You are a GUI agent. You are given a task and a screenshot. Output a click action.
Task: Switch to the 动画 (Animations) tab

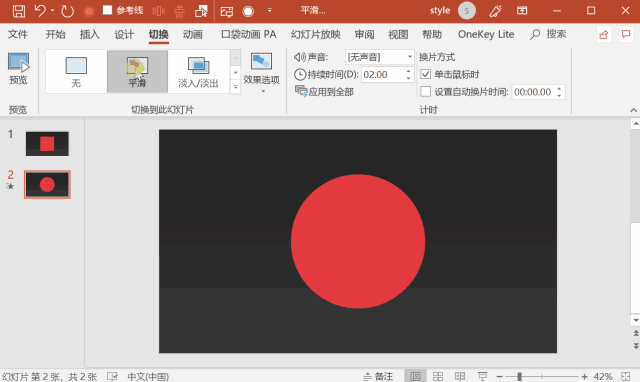[193, 34]
